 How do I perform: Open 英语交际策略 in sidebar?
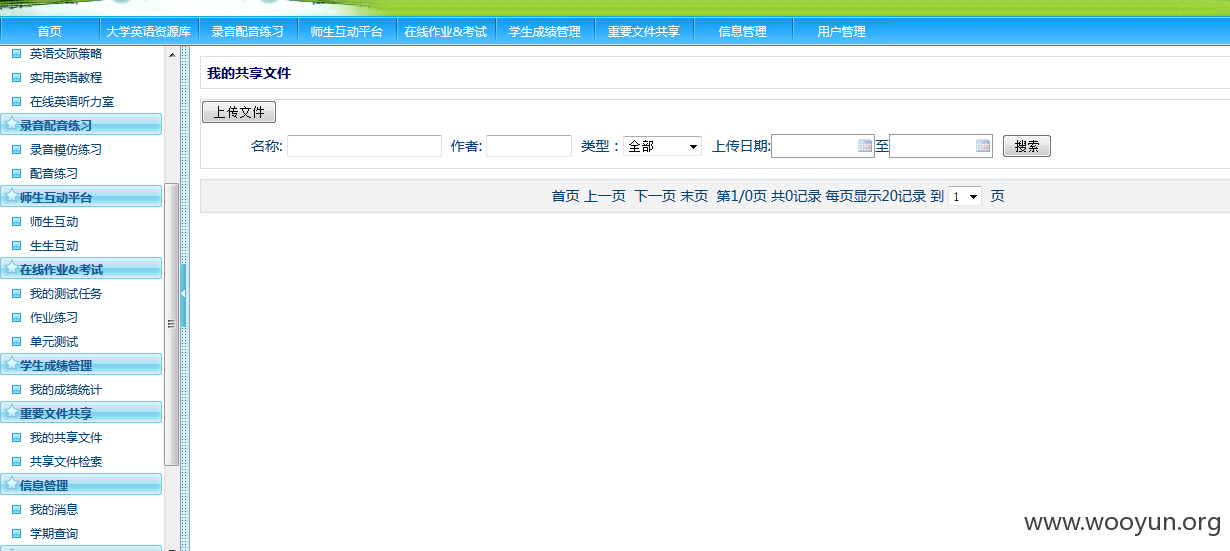point(66,54)
